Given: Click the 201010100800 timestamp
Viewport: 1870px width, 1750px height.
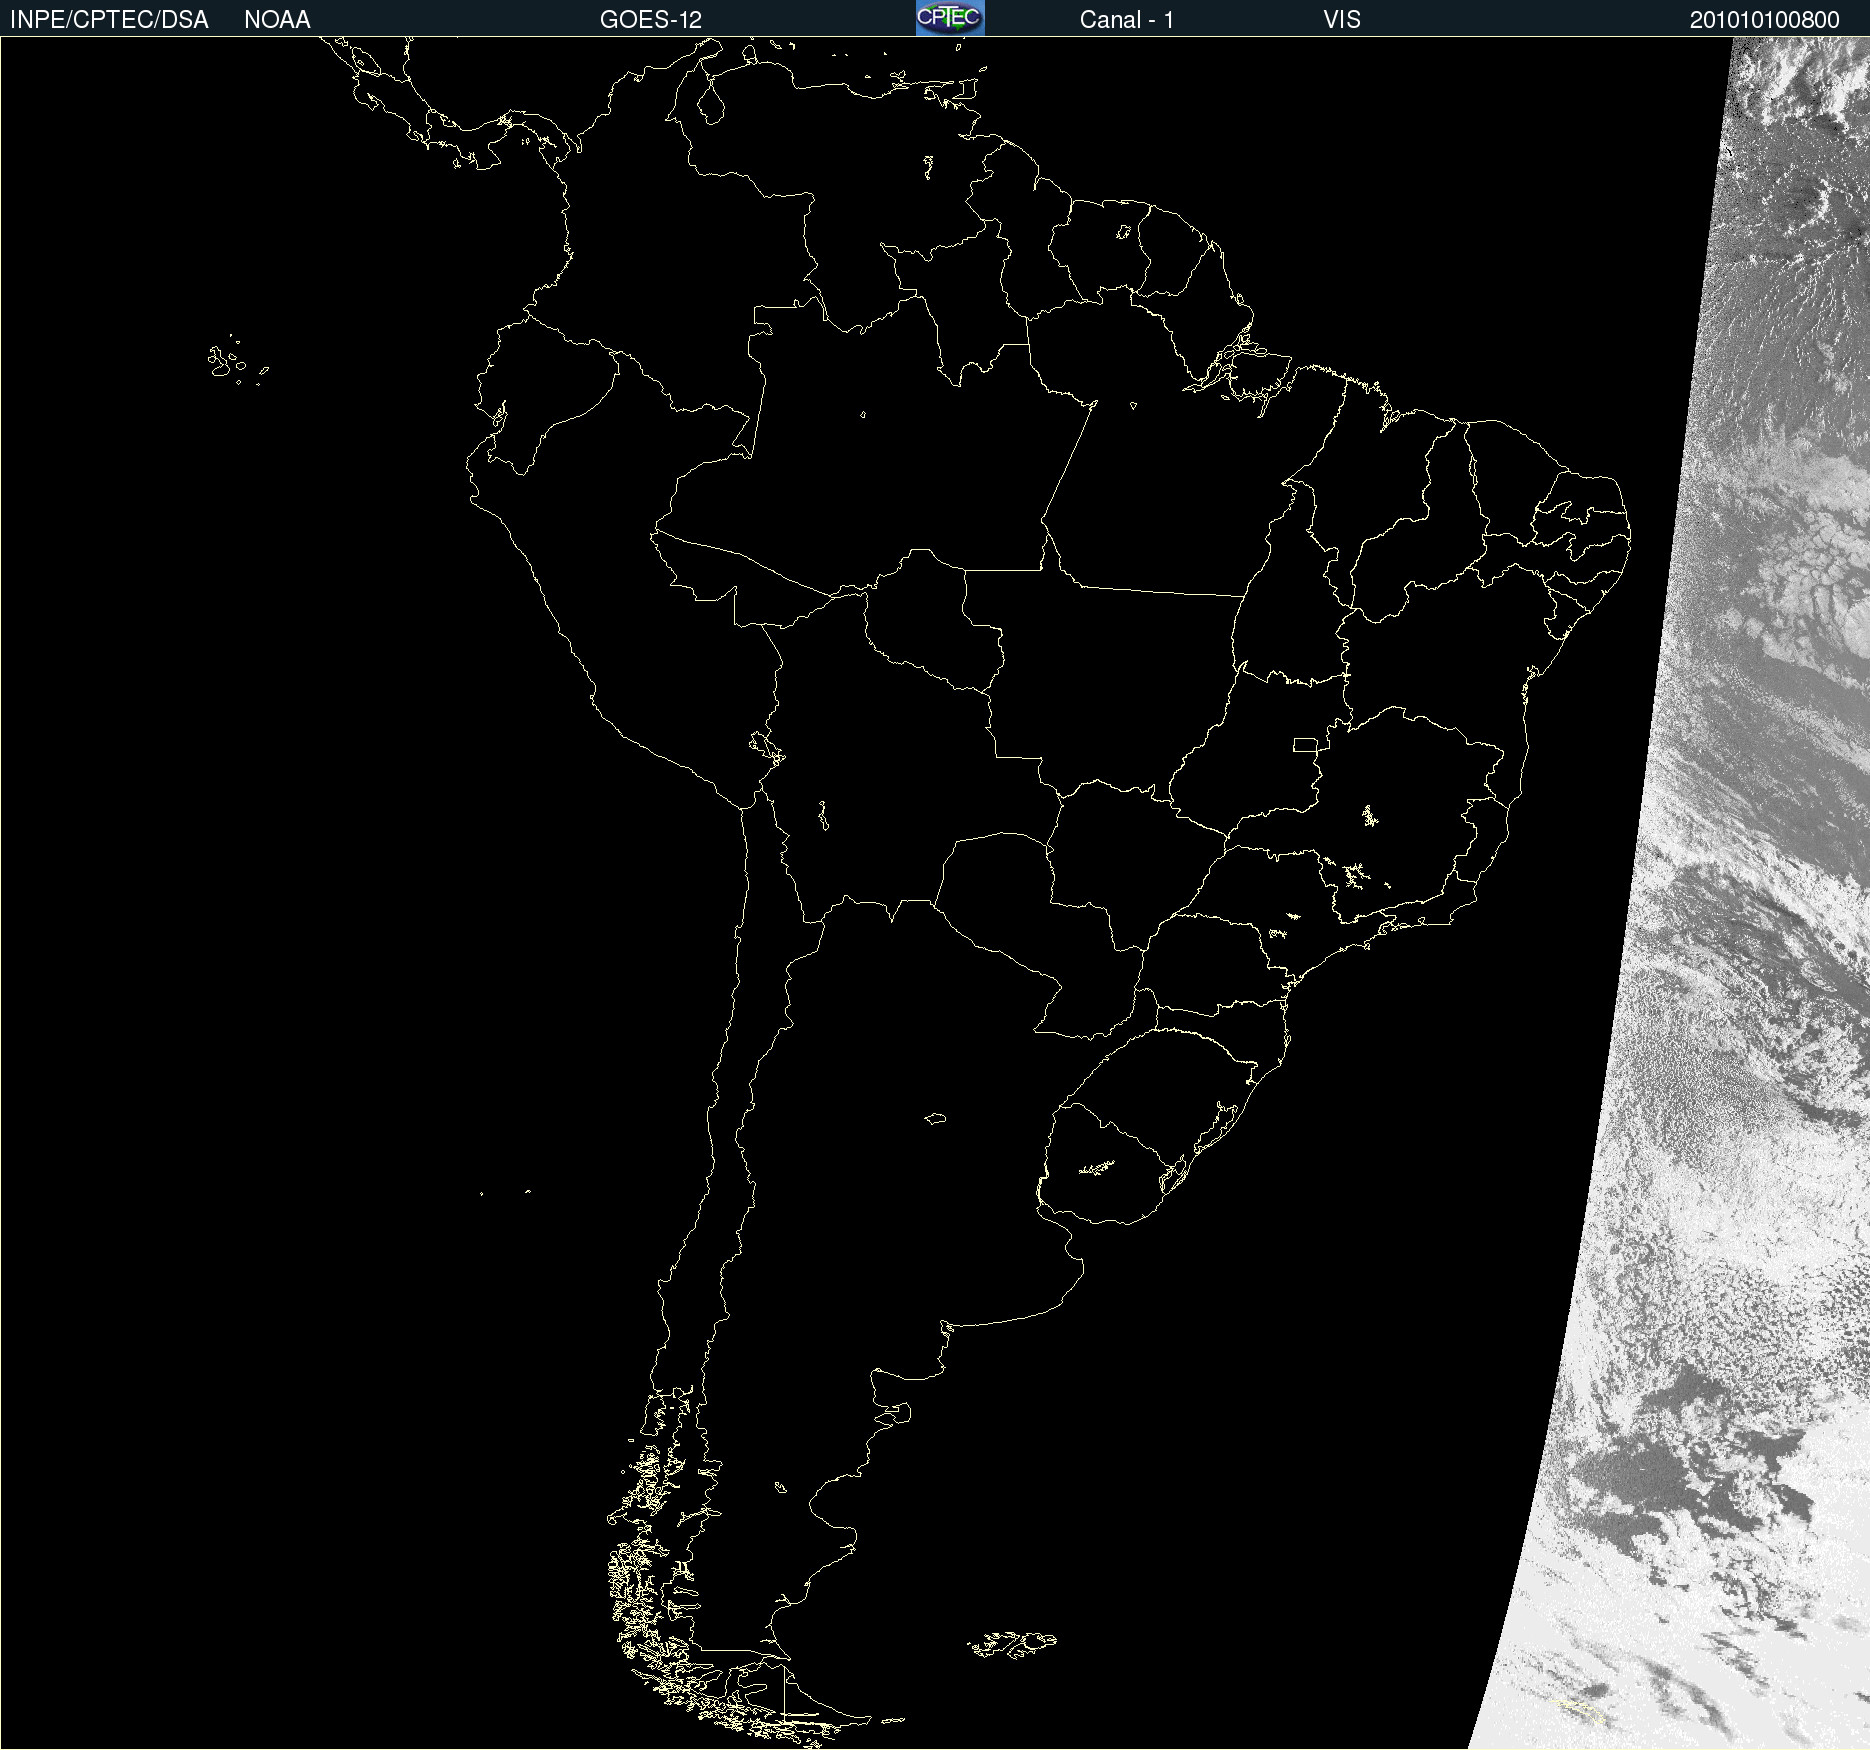Looking at the screenshot, I should point(1765,20).
